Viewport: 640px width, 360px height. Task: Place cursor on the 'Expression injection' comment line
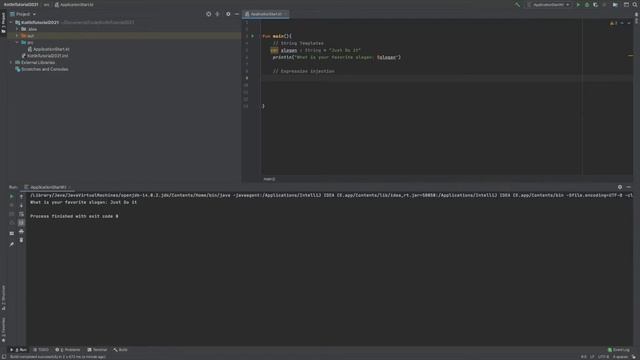pos(304,71)
